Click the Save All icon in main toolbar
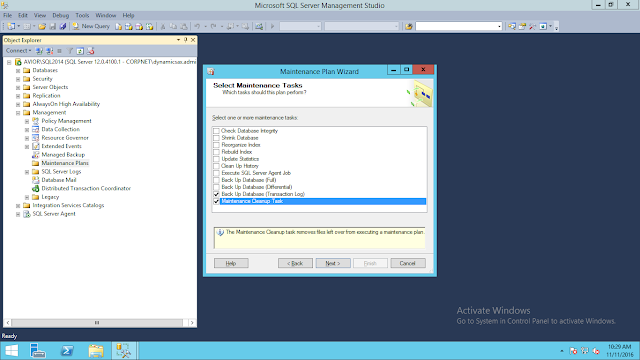Viewport: 640px width, 360px height. pos(63,27)
